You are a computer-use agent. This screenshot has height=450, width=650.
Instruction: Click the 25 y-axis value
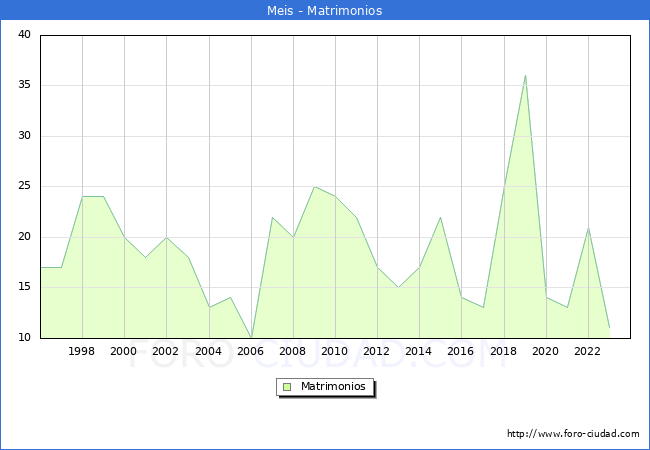pyautogui.click(x=24, y=186)
